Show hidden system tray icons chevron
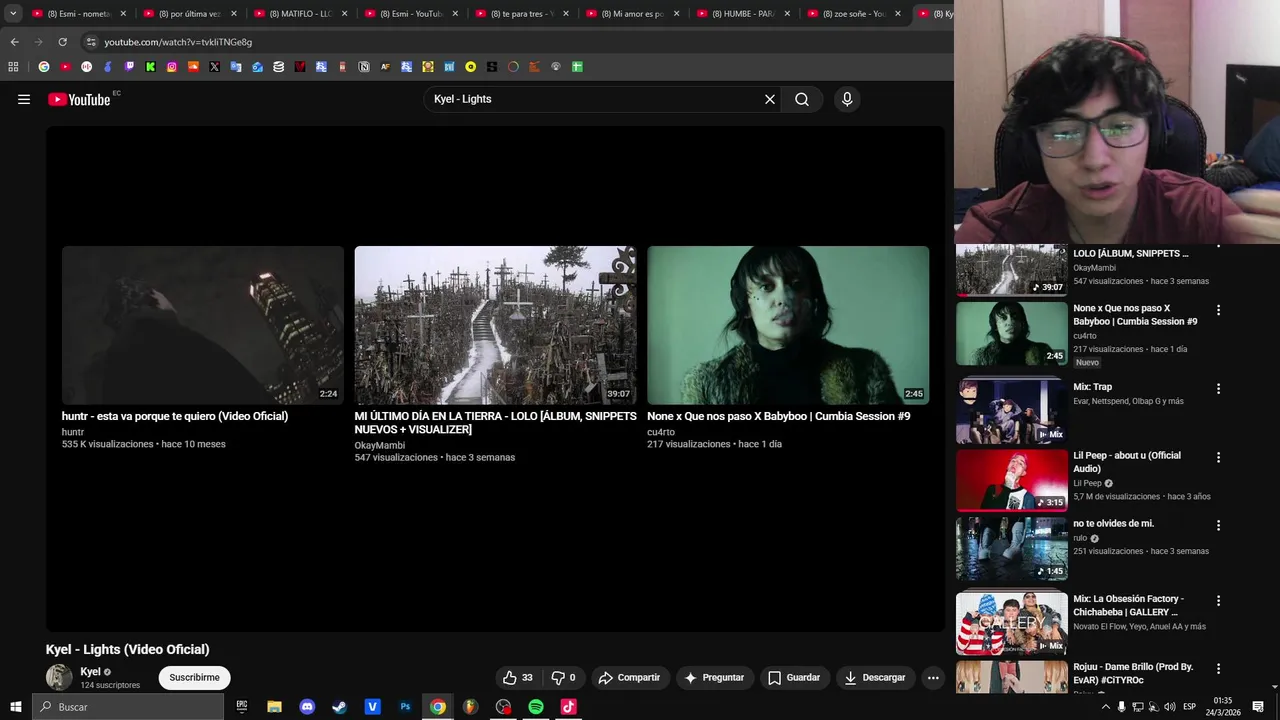 click(1105, 707)
